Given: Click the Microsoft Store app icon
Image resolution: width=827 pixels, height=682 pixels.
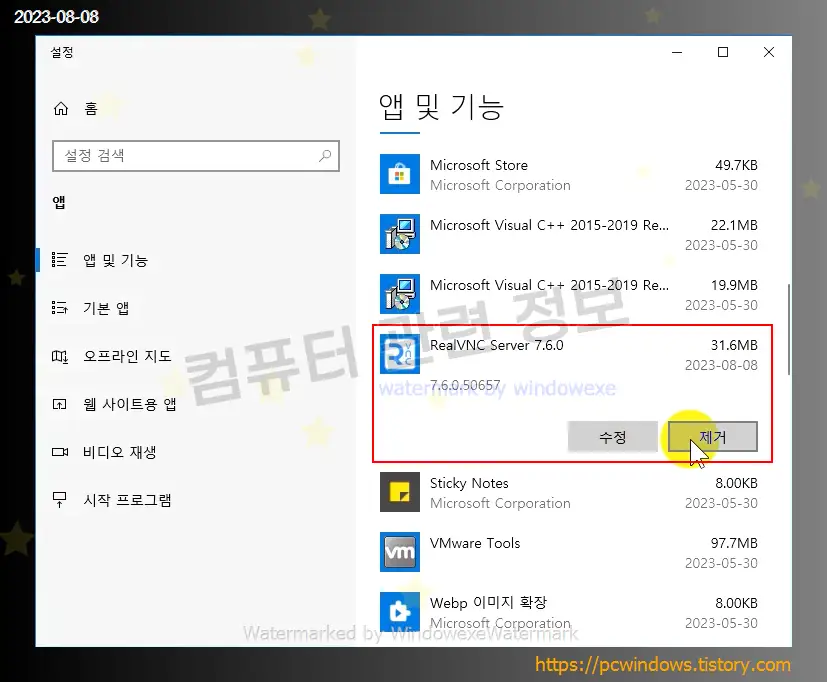Looking at the screenshot, I should [x=400, y=174].
